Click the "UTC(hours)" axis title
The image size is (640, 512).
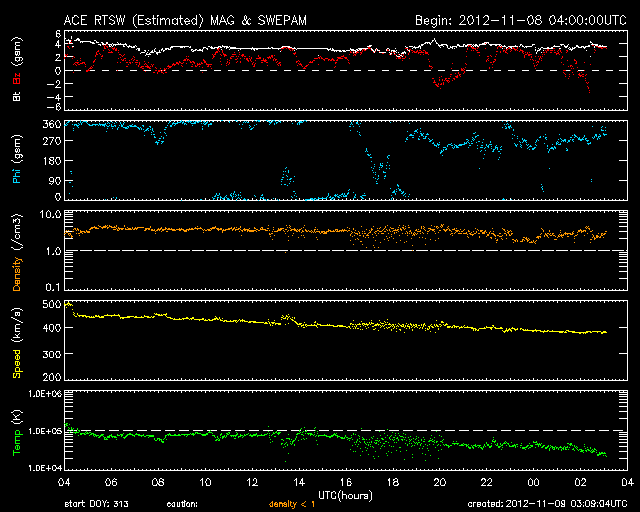345,496
